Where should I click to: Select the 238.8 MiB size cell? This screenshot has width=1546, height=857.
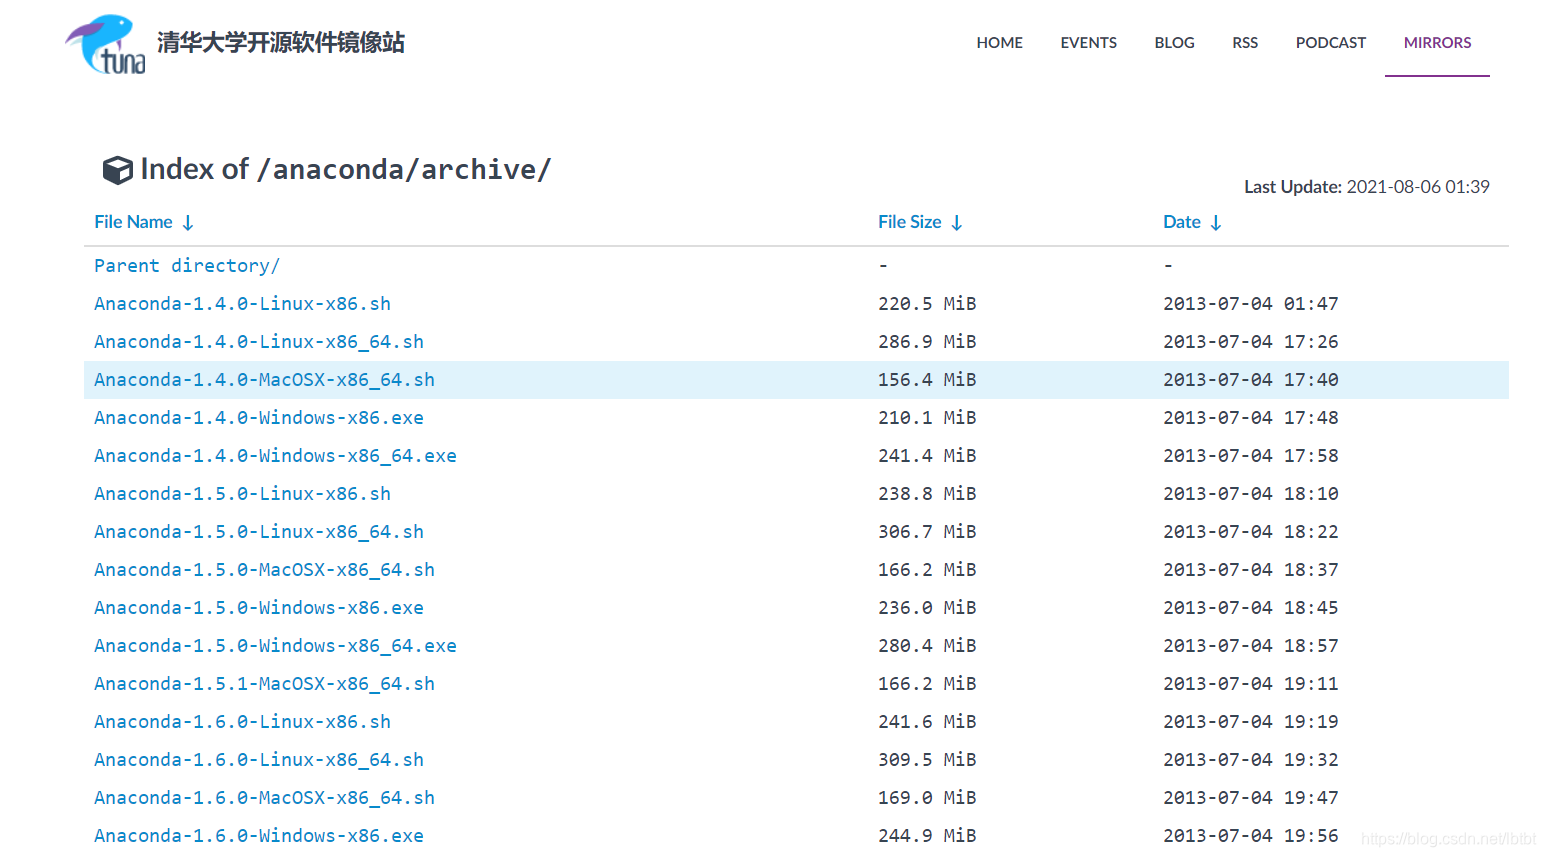[x=927, y=494]
